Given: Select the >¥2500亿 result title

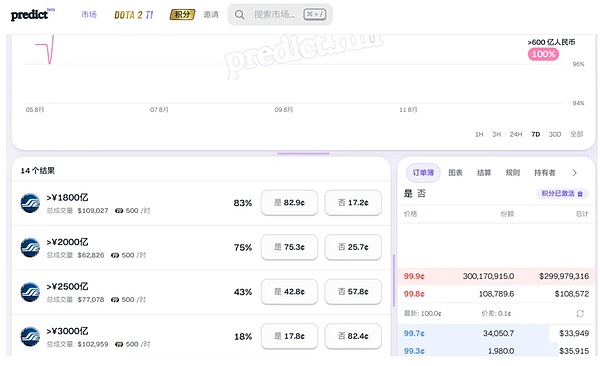Looking at the screenshot, I should tap(67, 286).
